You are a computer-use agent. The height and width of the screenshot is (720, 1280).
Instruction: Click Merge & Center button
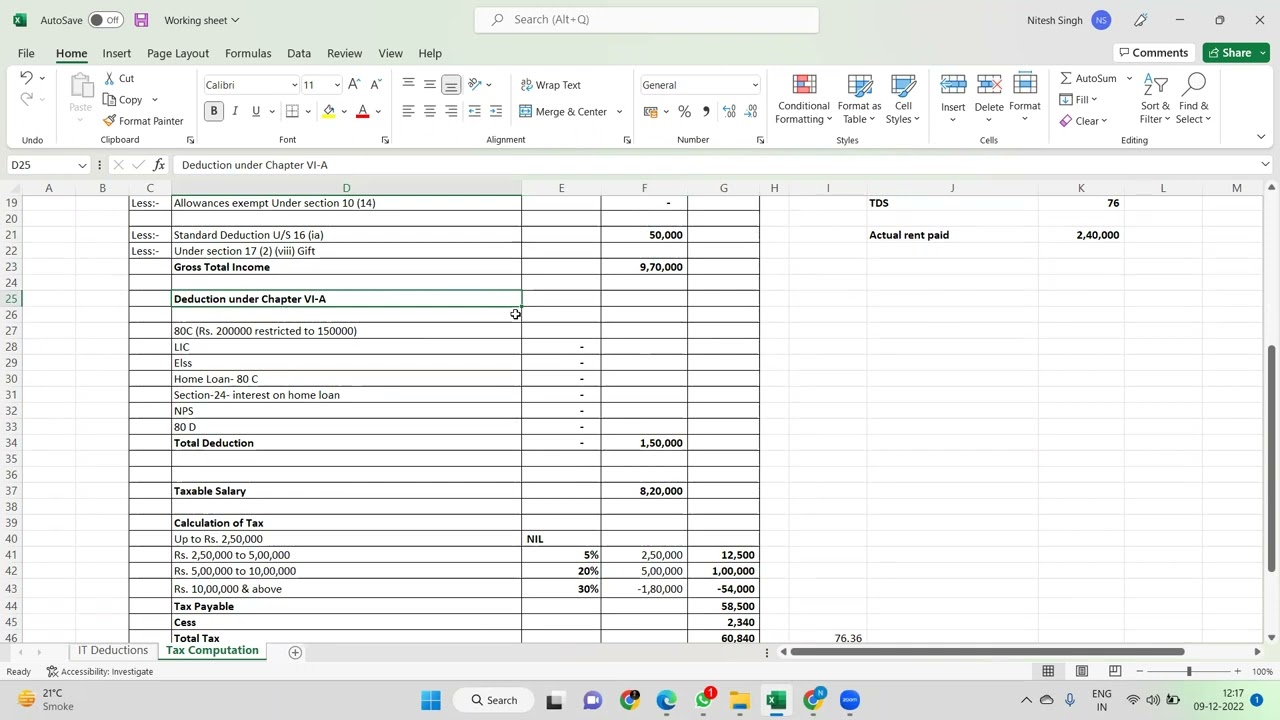(x=563, y=112)
